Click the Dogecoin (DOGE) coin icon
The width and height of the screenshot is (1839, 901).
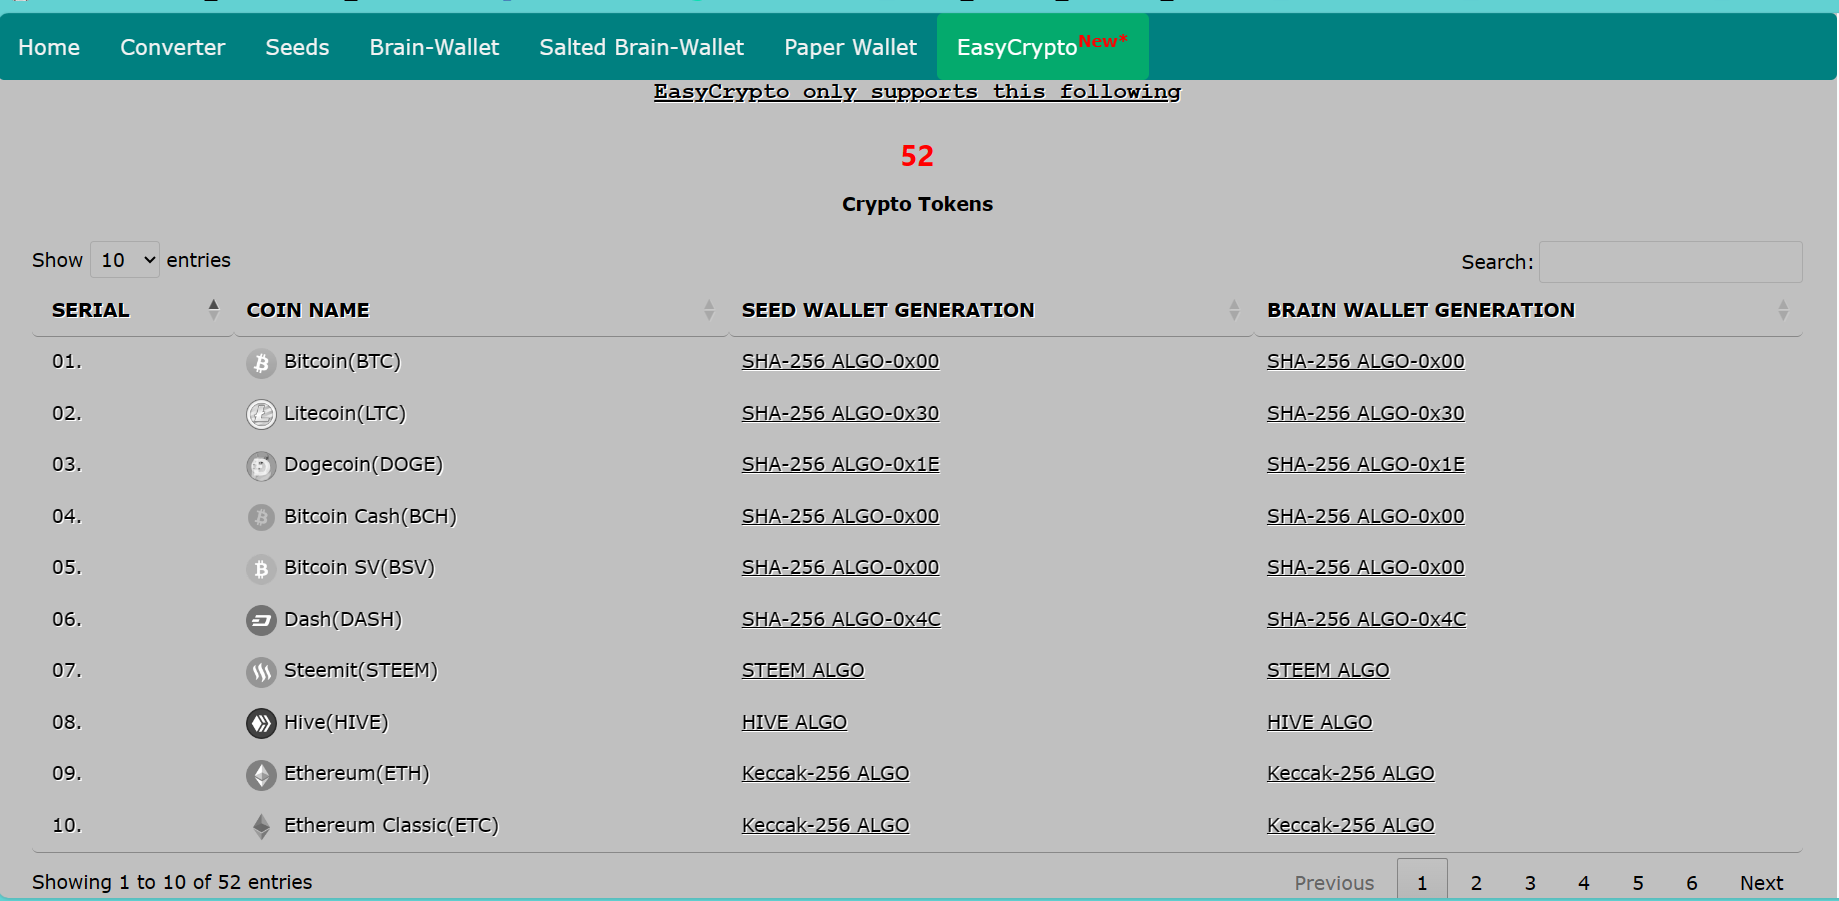(x=261, y=466)
